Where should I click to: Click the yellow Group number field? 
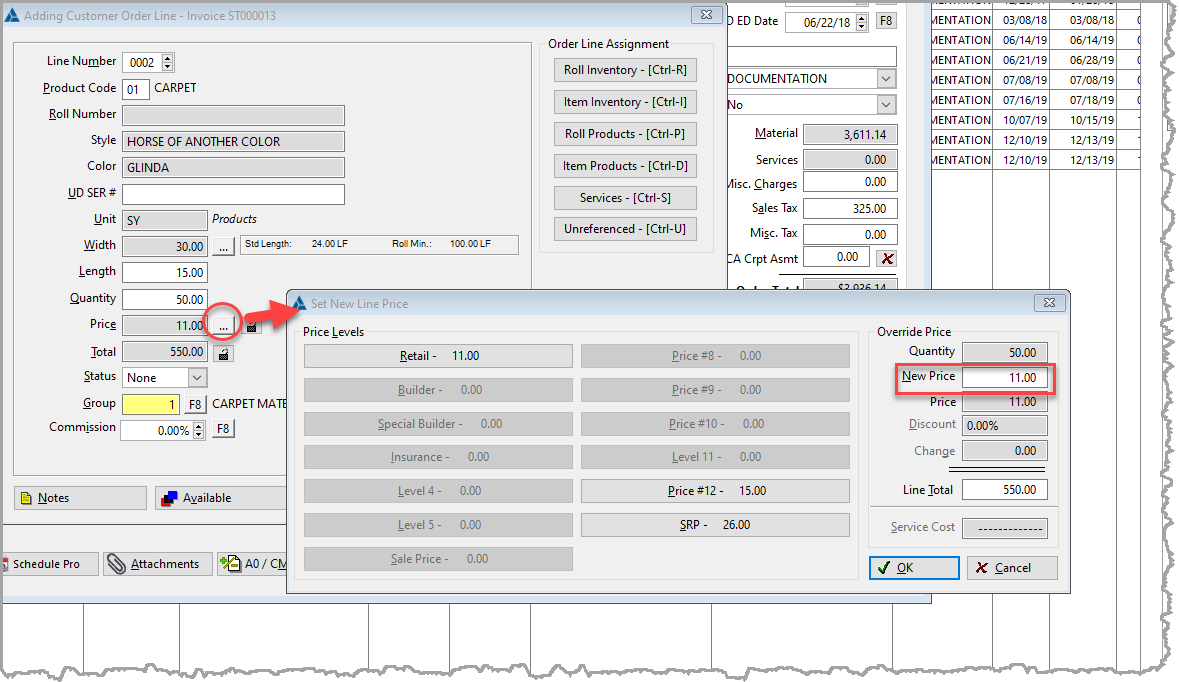click(x=151, y=405)
